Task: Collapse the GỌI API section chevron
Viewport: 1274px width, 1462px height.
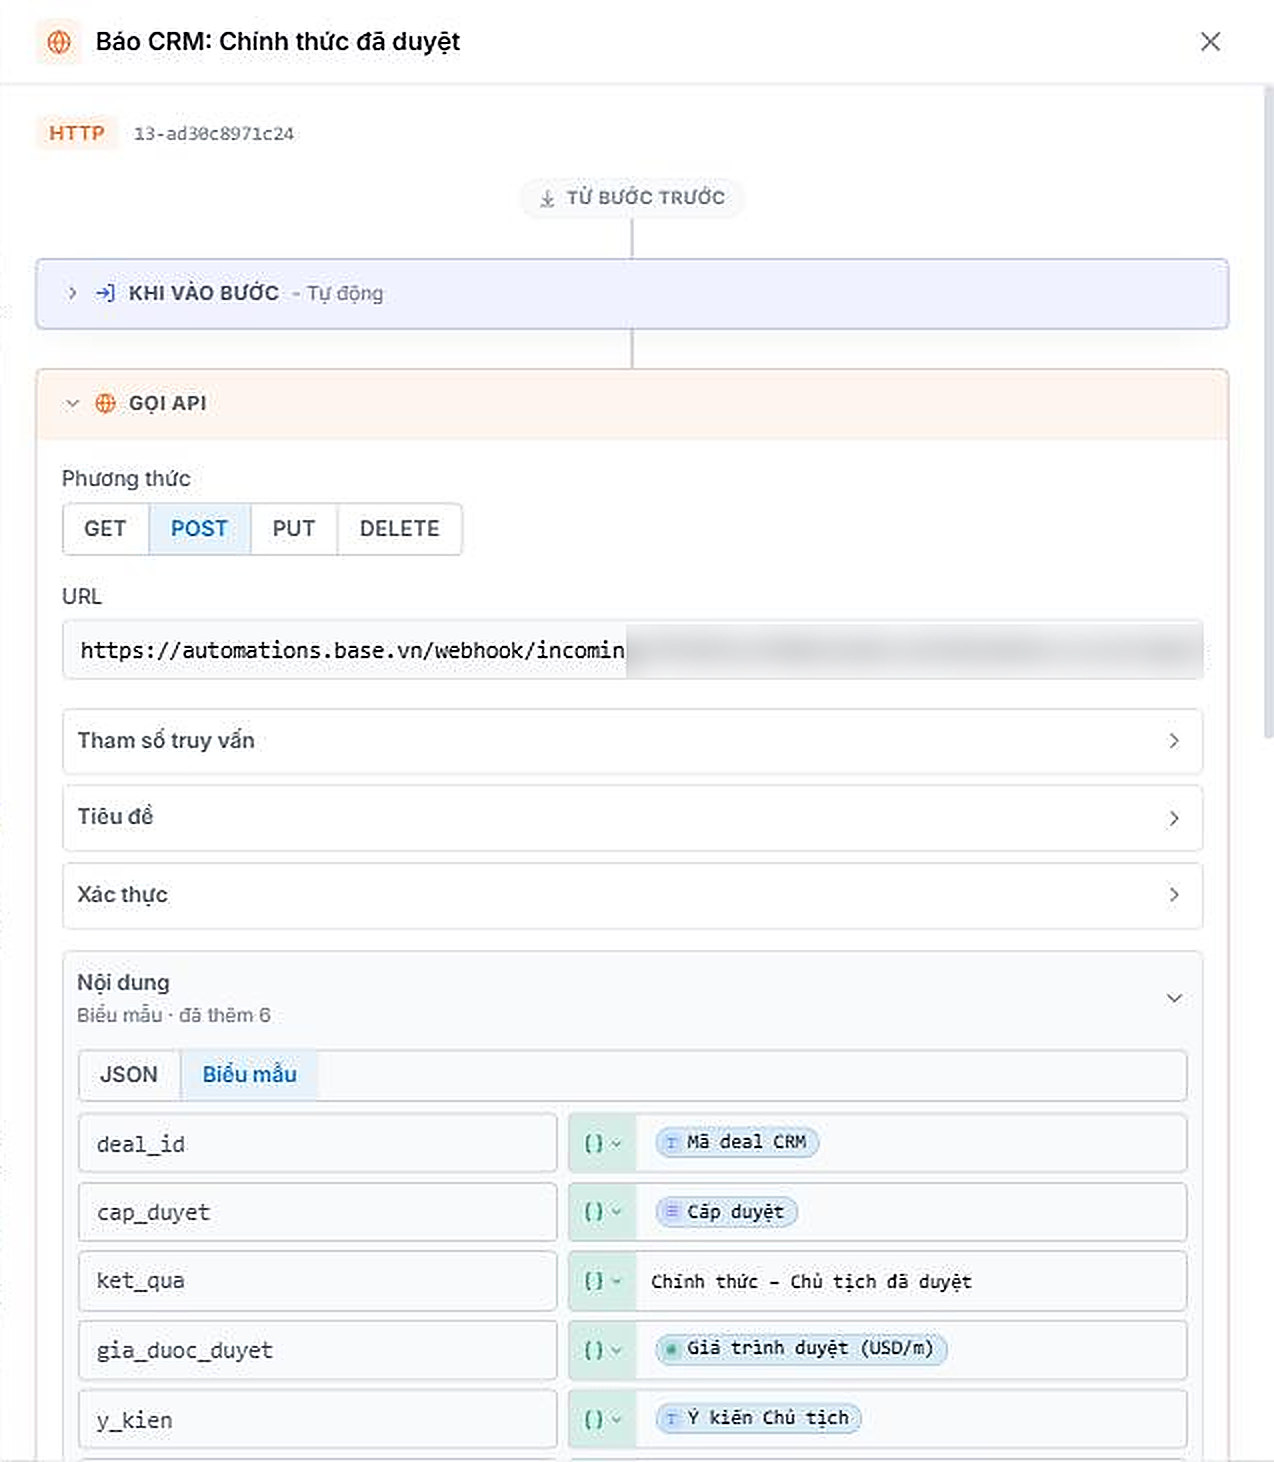Action: point(72,403)
